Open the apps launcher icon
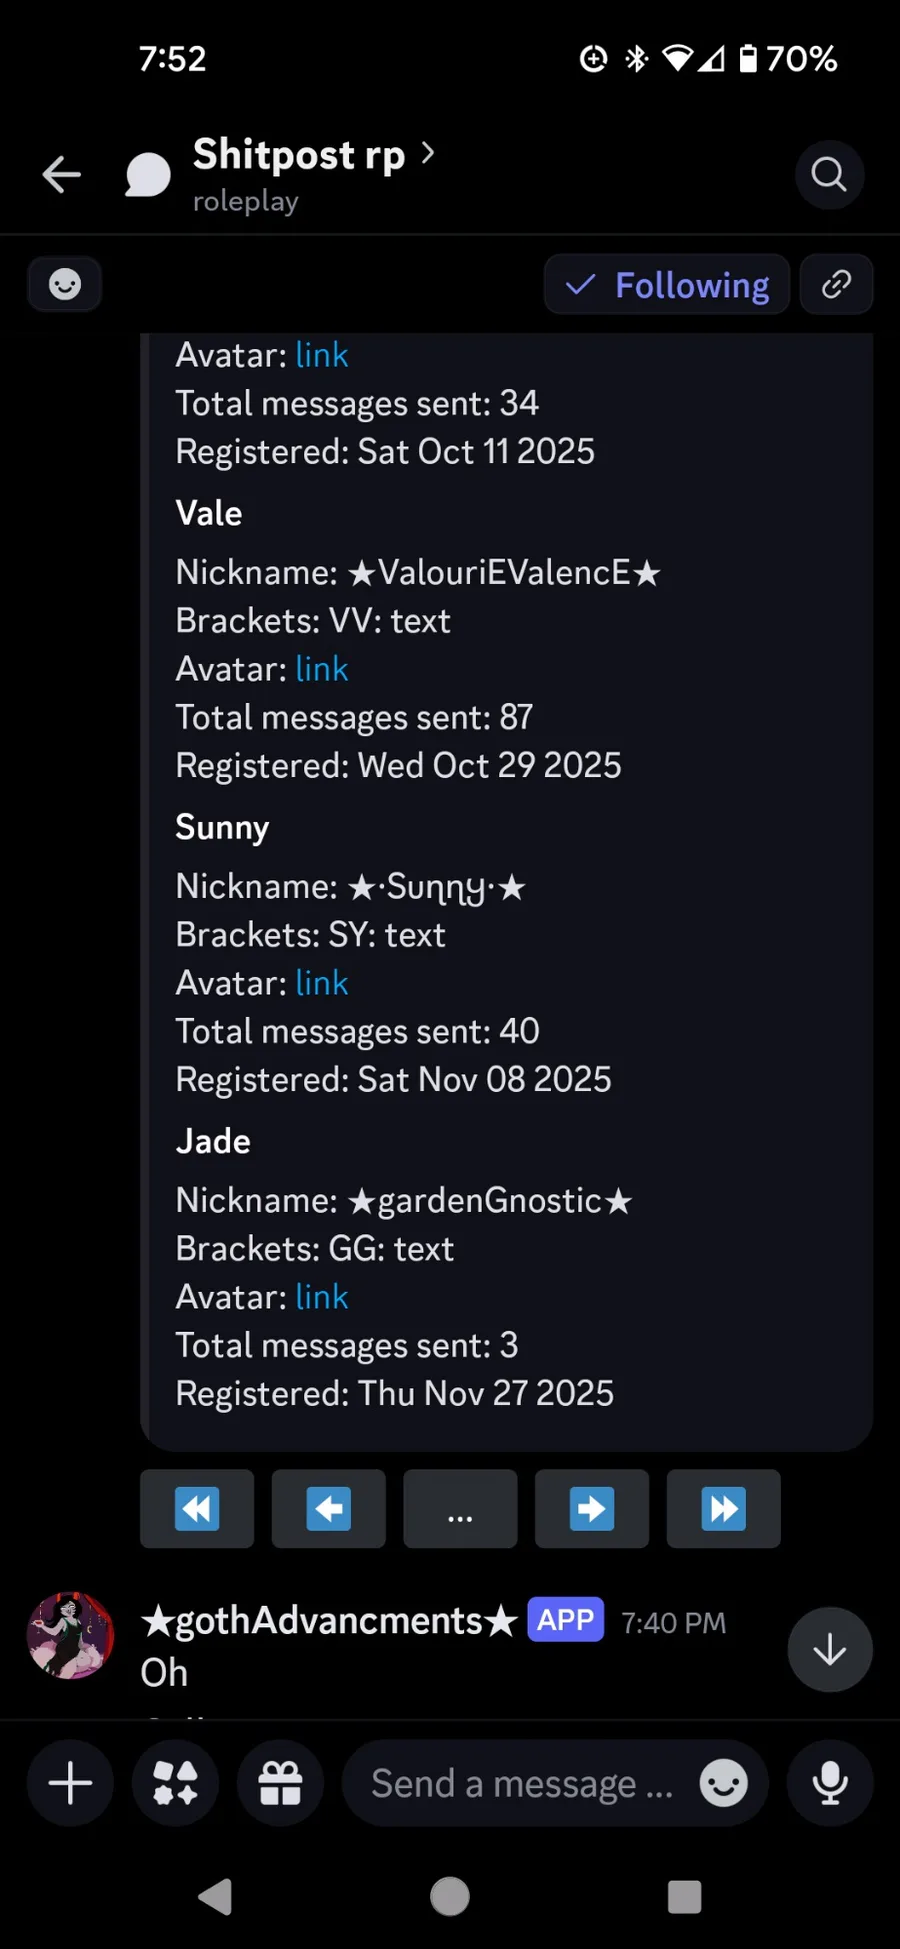 [x=175, y=1783]
